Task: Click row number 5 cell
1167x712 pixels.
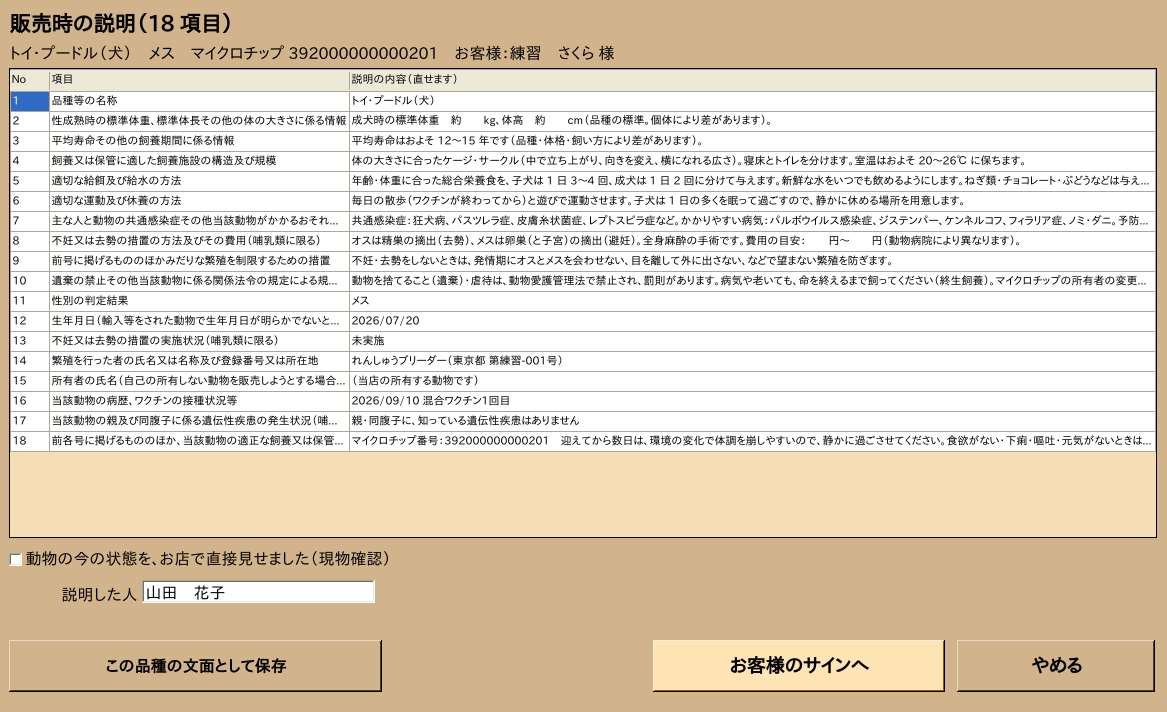Action: pyautogui.click(x=30, y=181)
